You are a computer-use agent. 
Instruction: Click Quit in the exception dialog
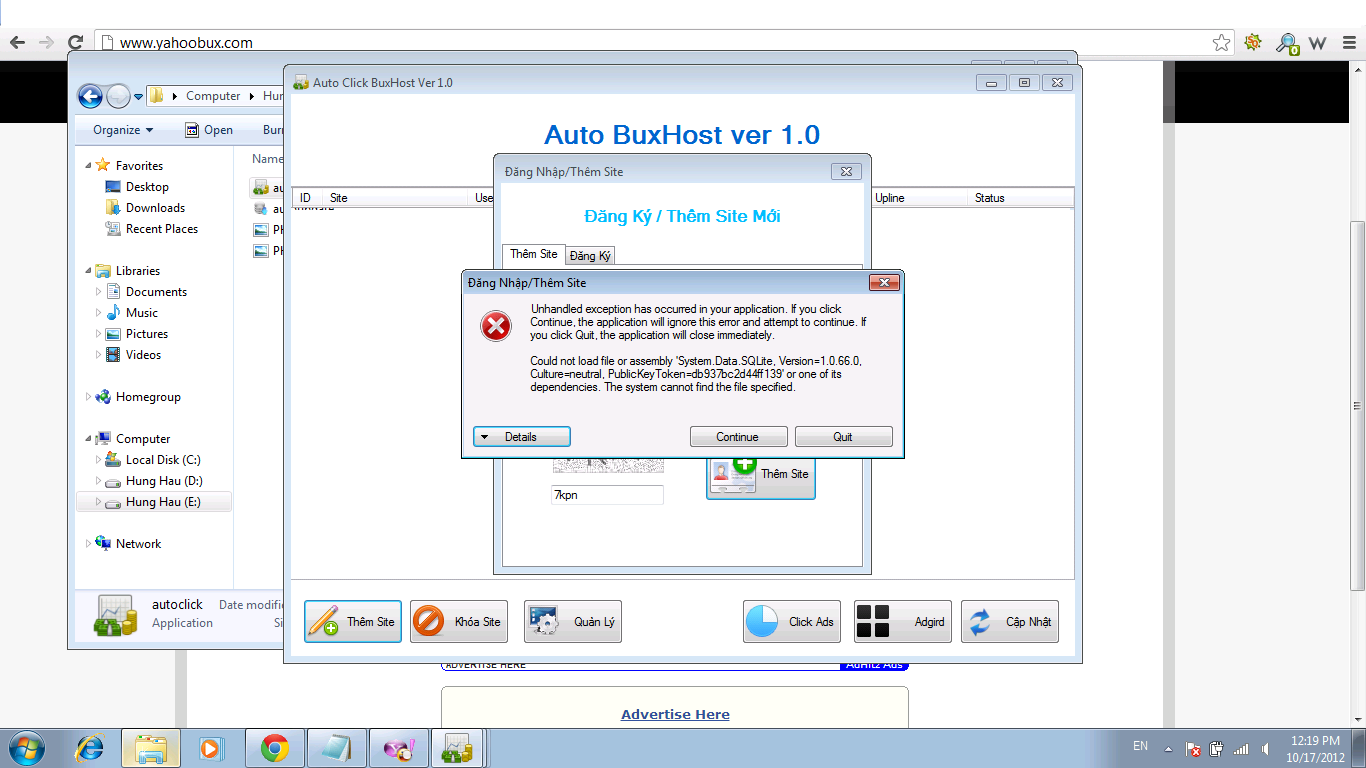pos(843,437)
